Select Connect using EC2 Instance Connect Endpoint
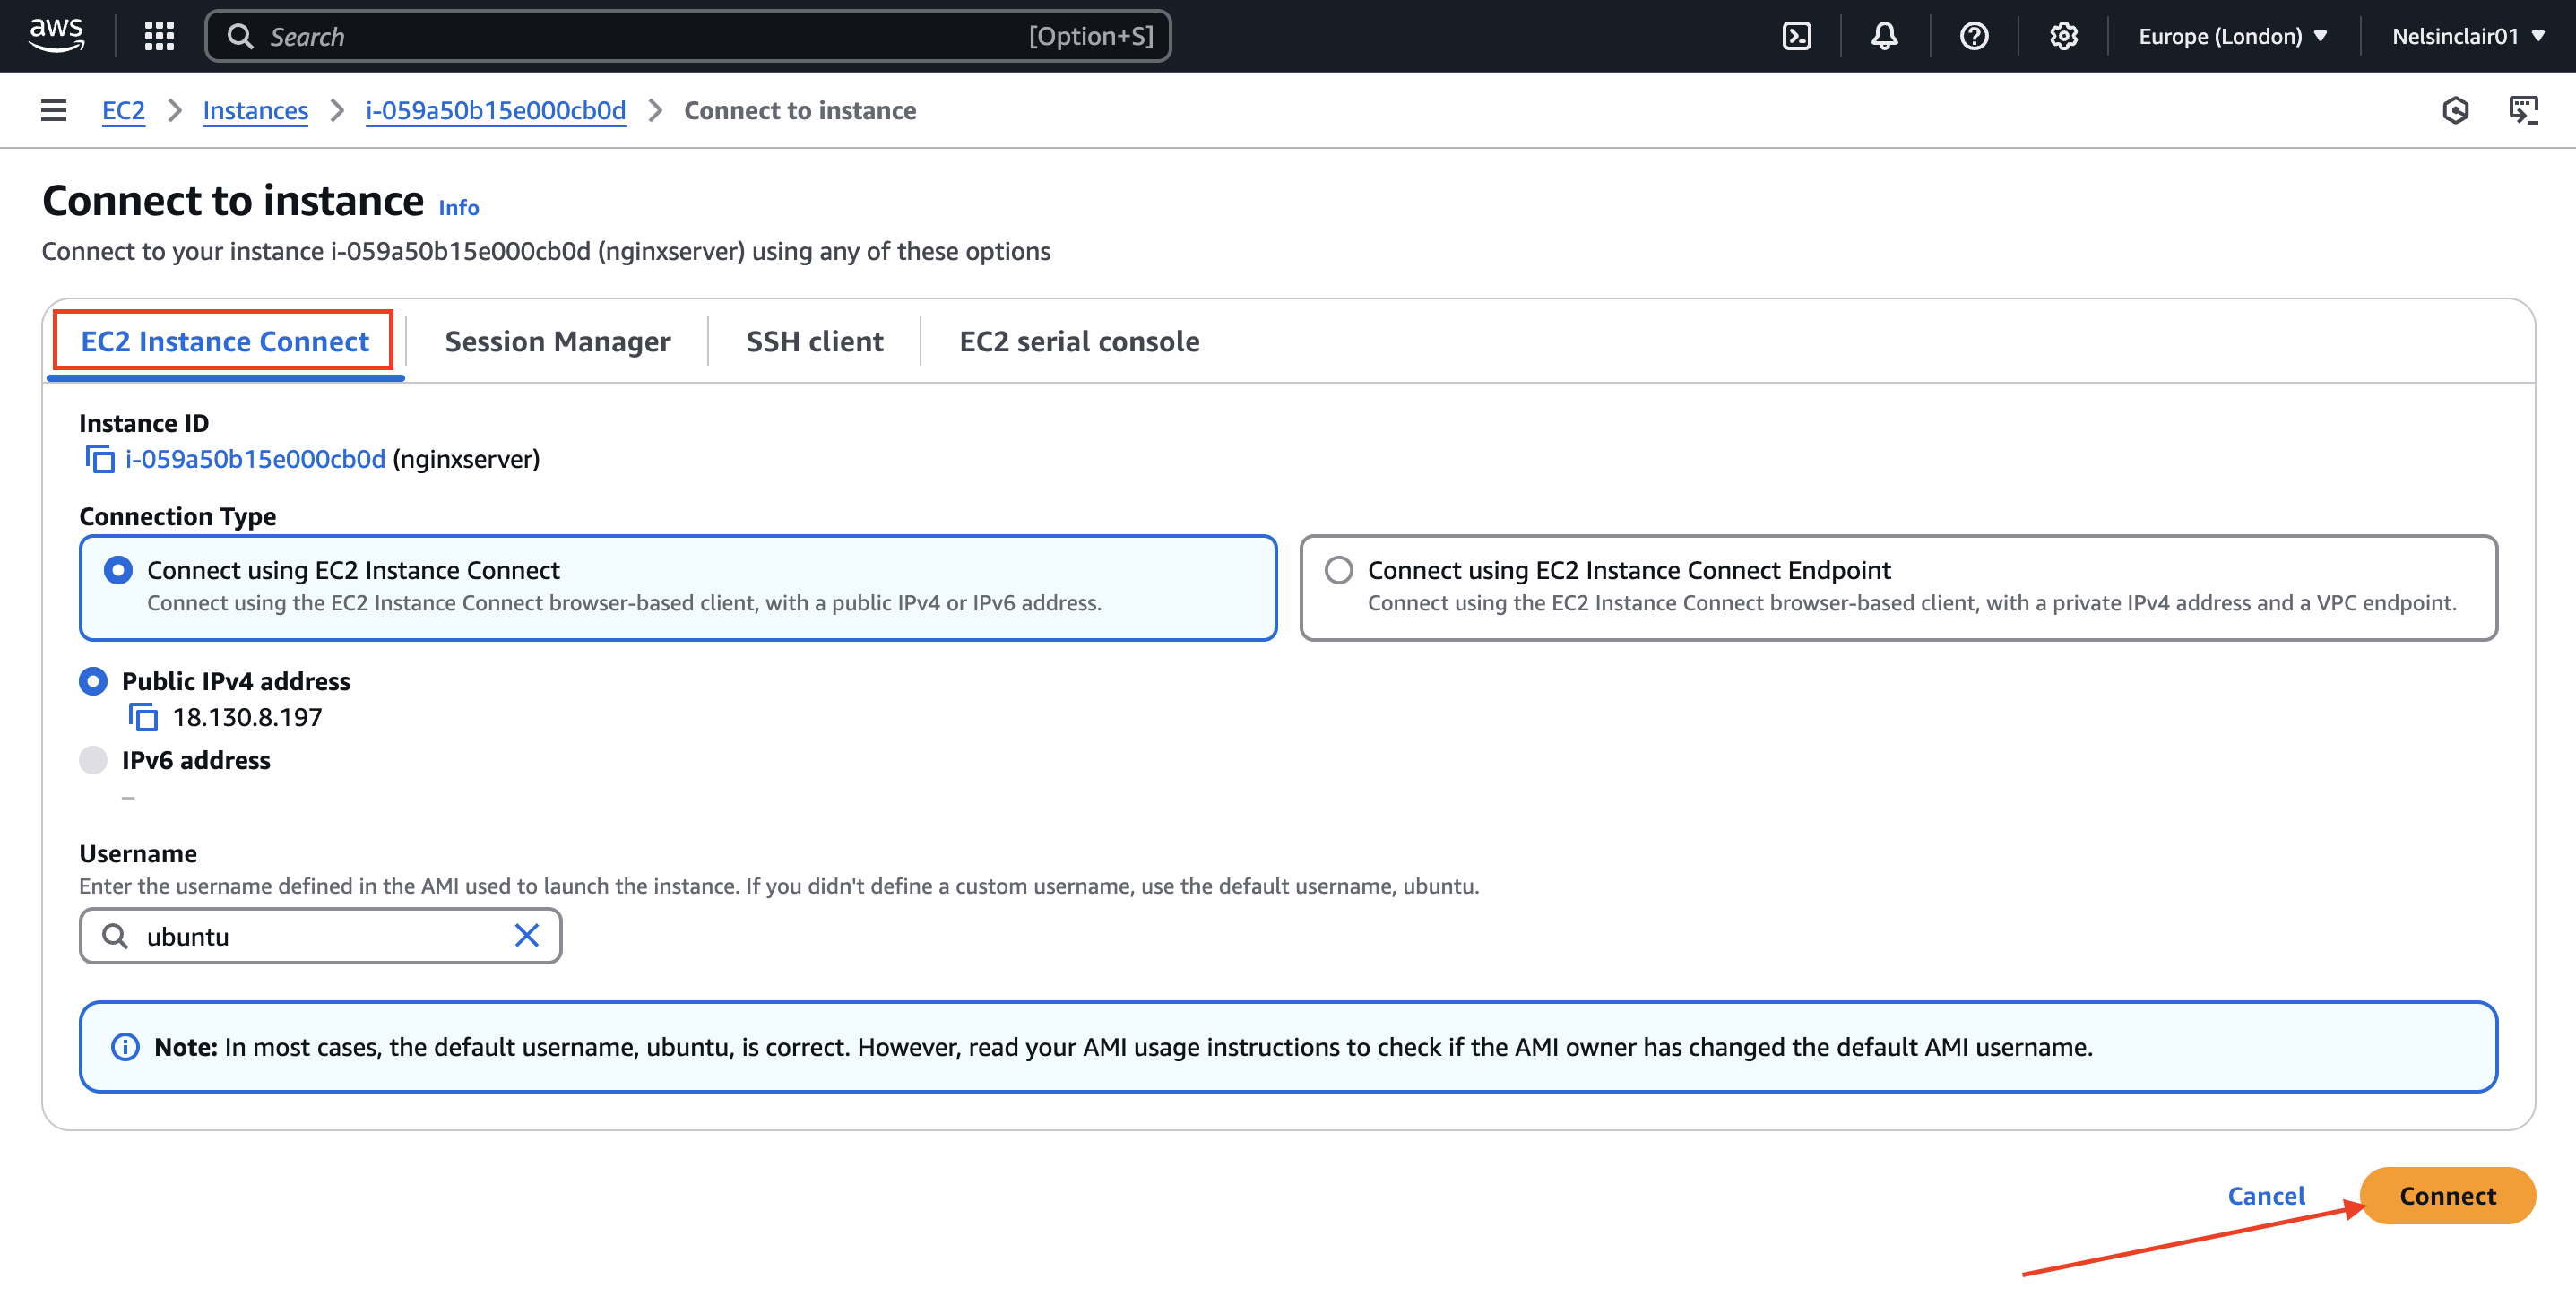Viewport: 2576px width, 1314px height. (1898, 587)
